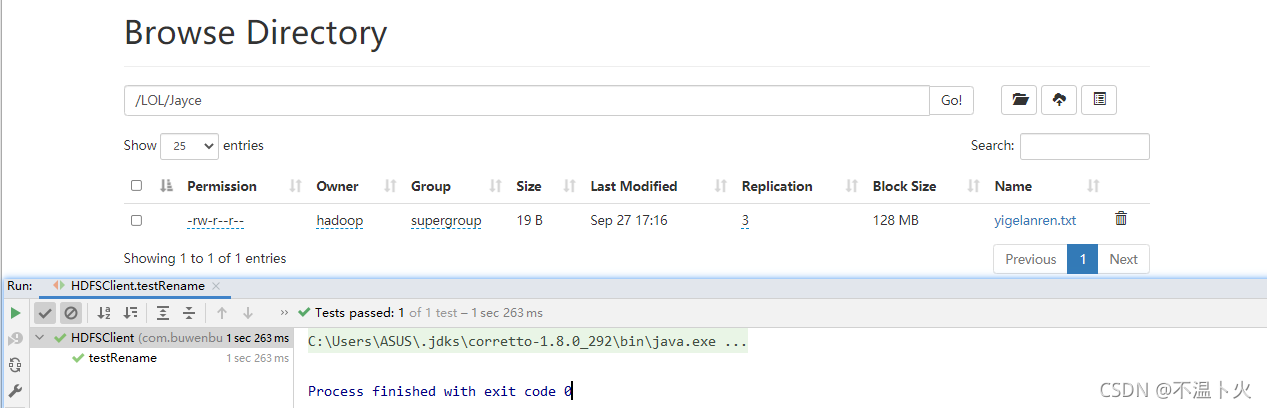Click Toggle auto-test circular icon
This screenshot has width=1267, height=408.
(15, 365)
